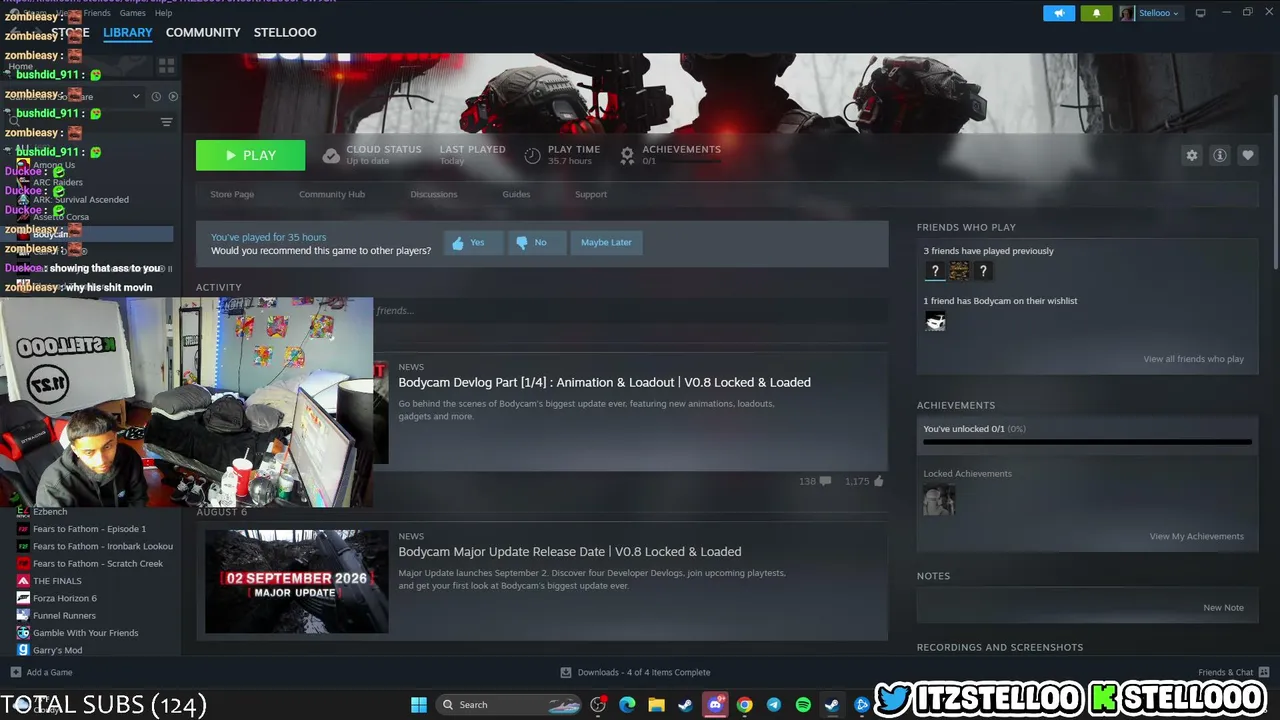Open the LIBRARY tab

(128, 32)
